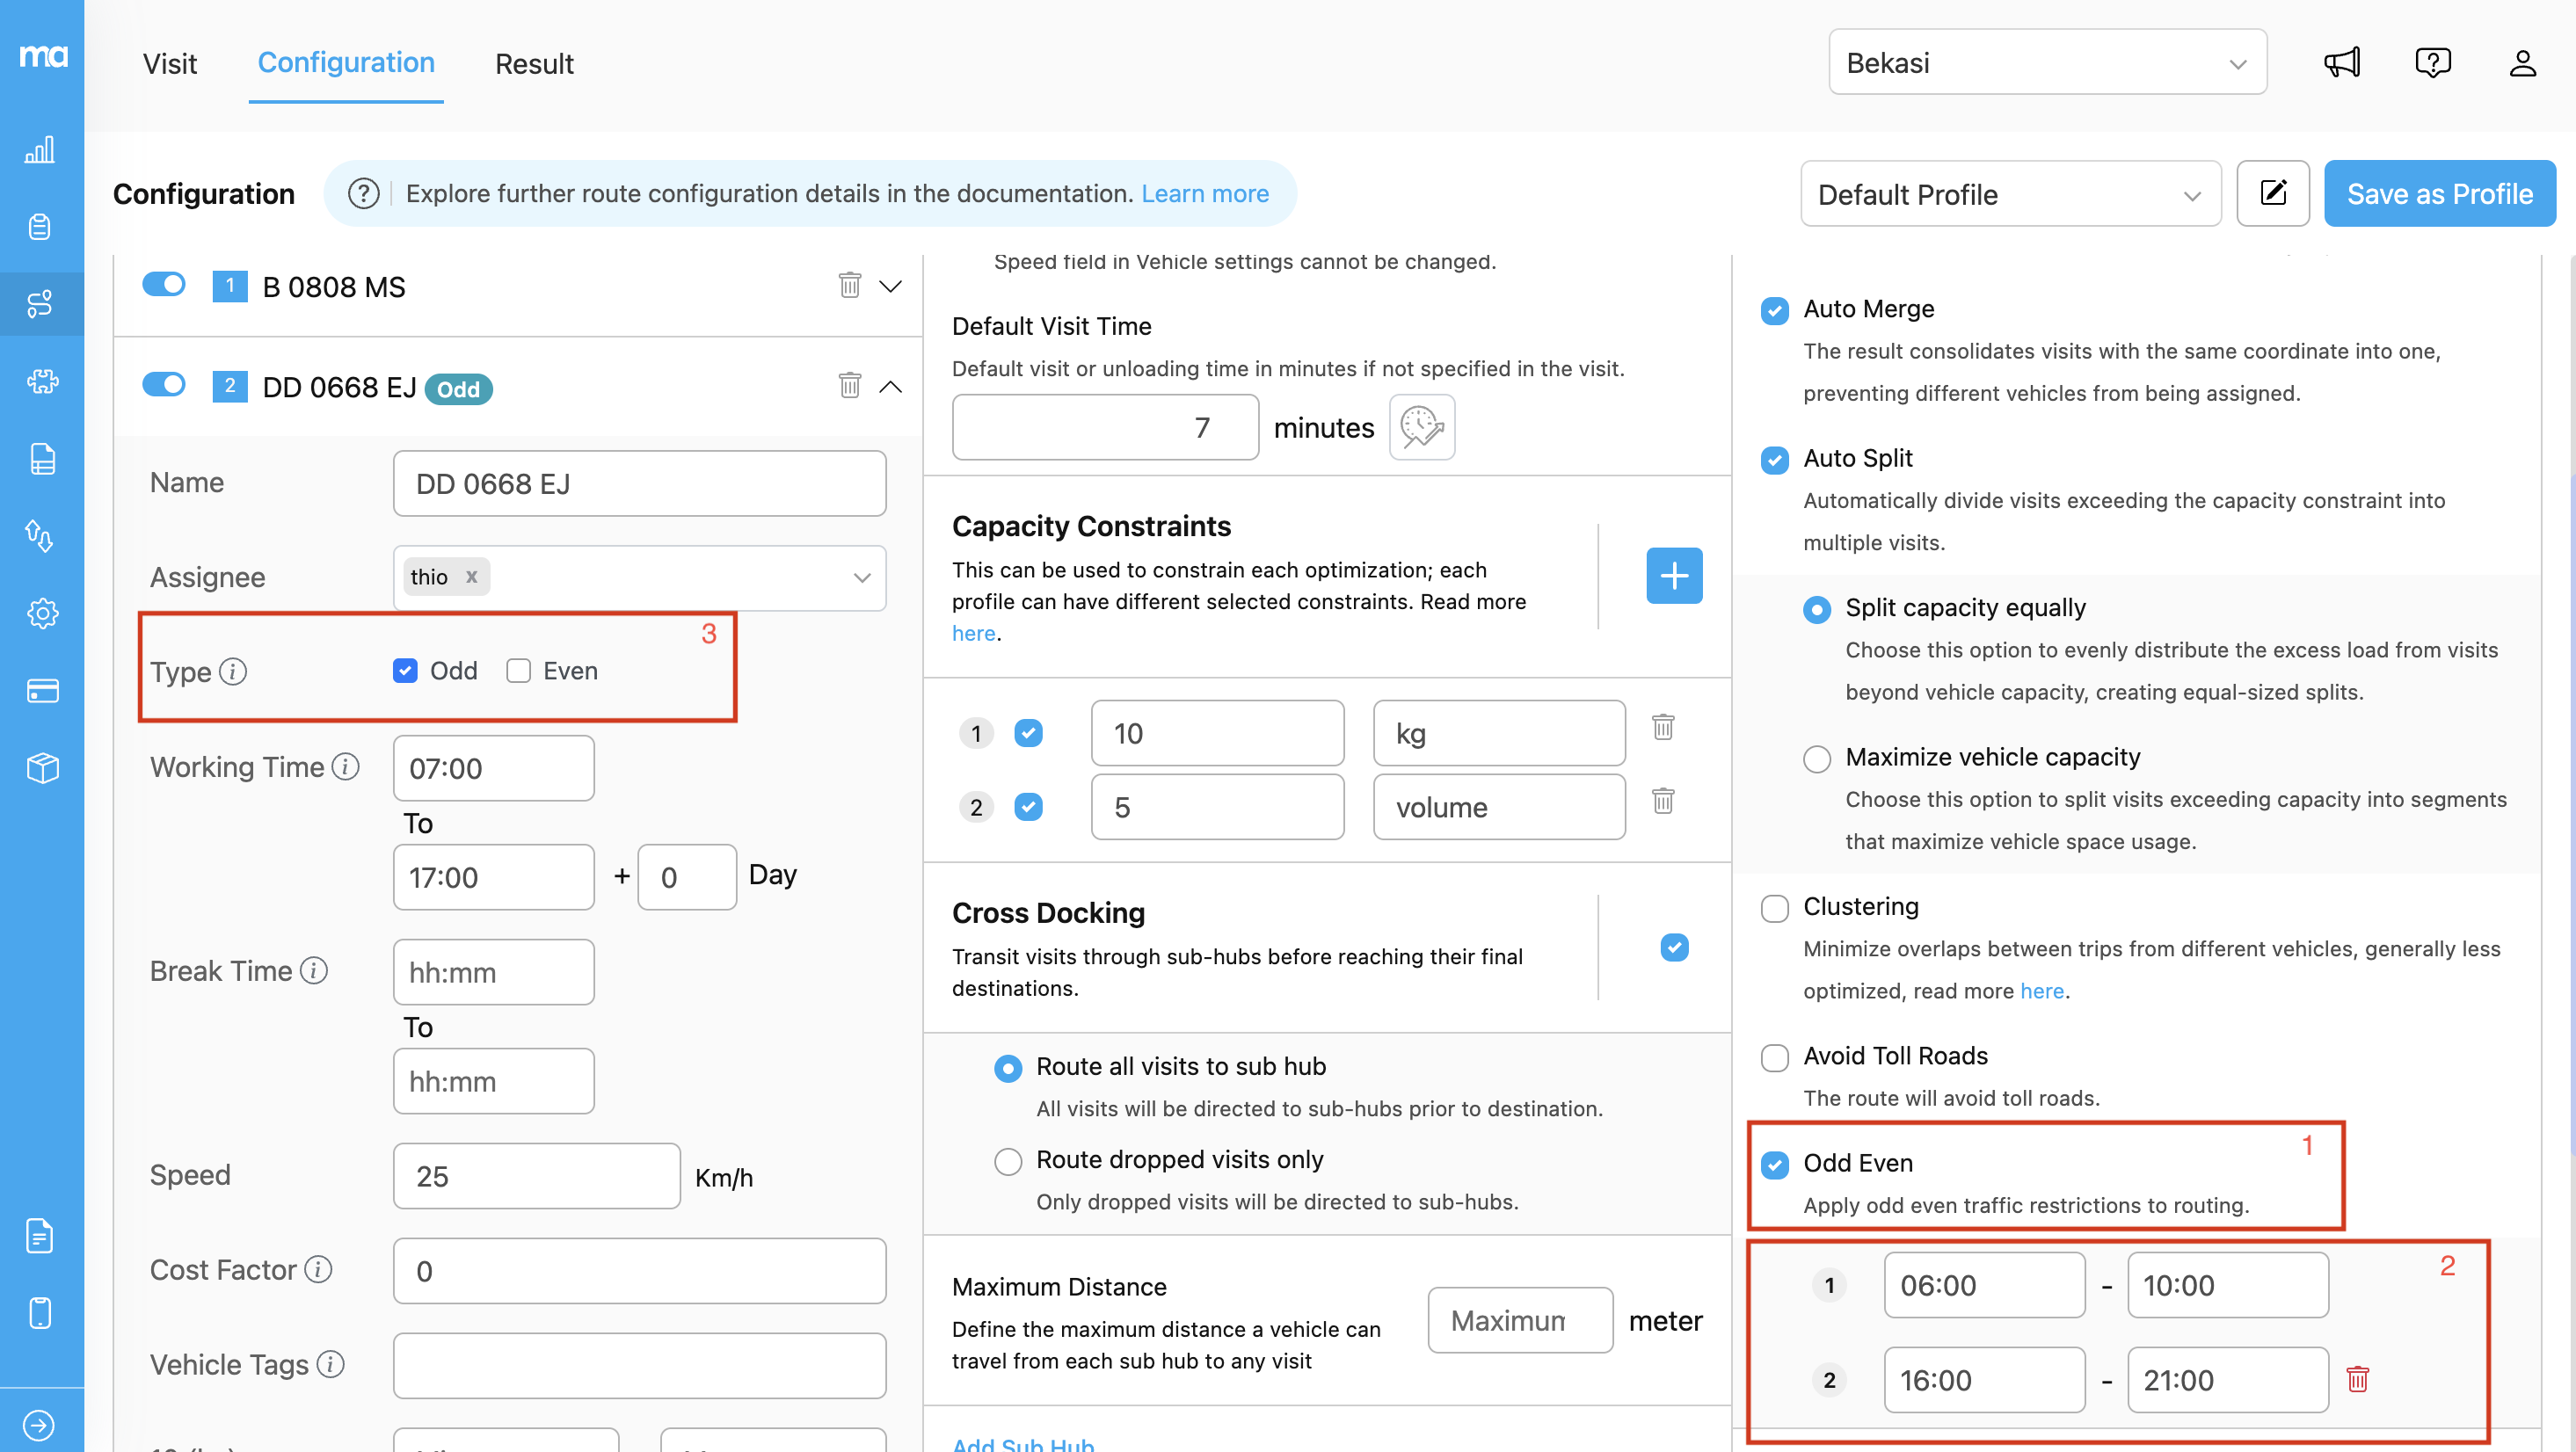Click the visit time clock icon
Viewport: 2576px width, 1452px height.
pyautogui.click(x=1421, y=427)
